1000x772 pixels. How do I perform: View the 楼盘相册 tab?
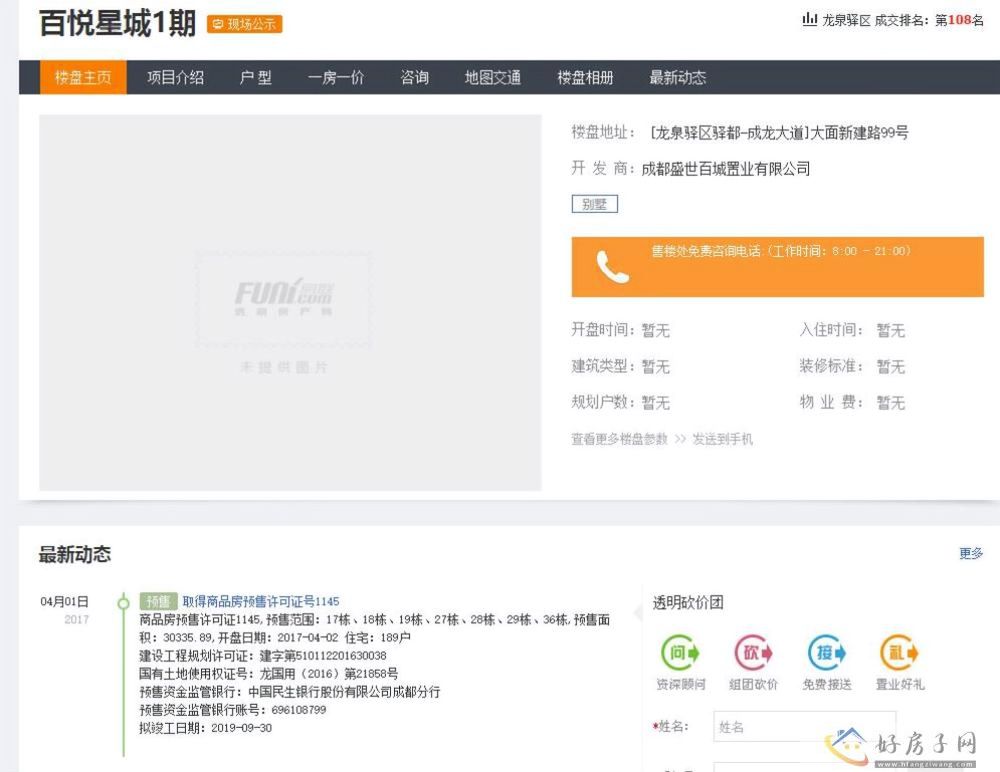pyautogui.click(x=585, y=78)
